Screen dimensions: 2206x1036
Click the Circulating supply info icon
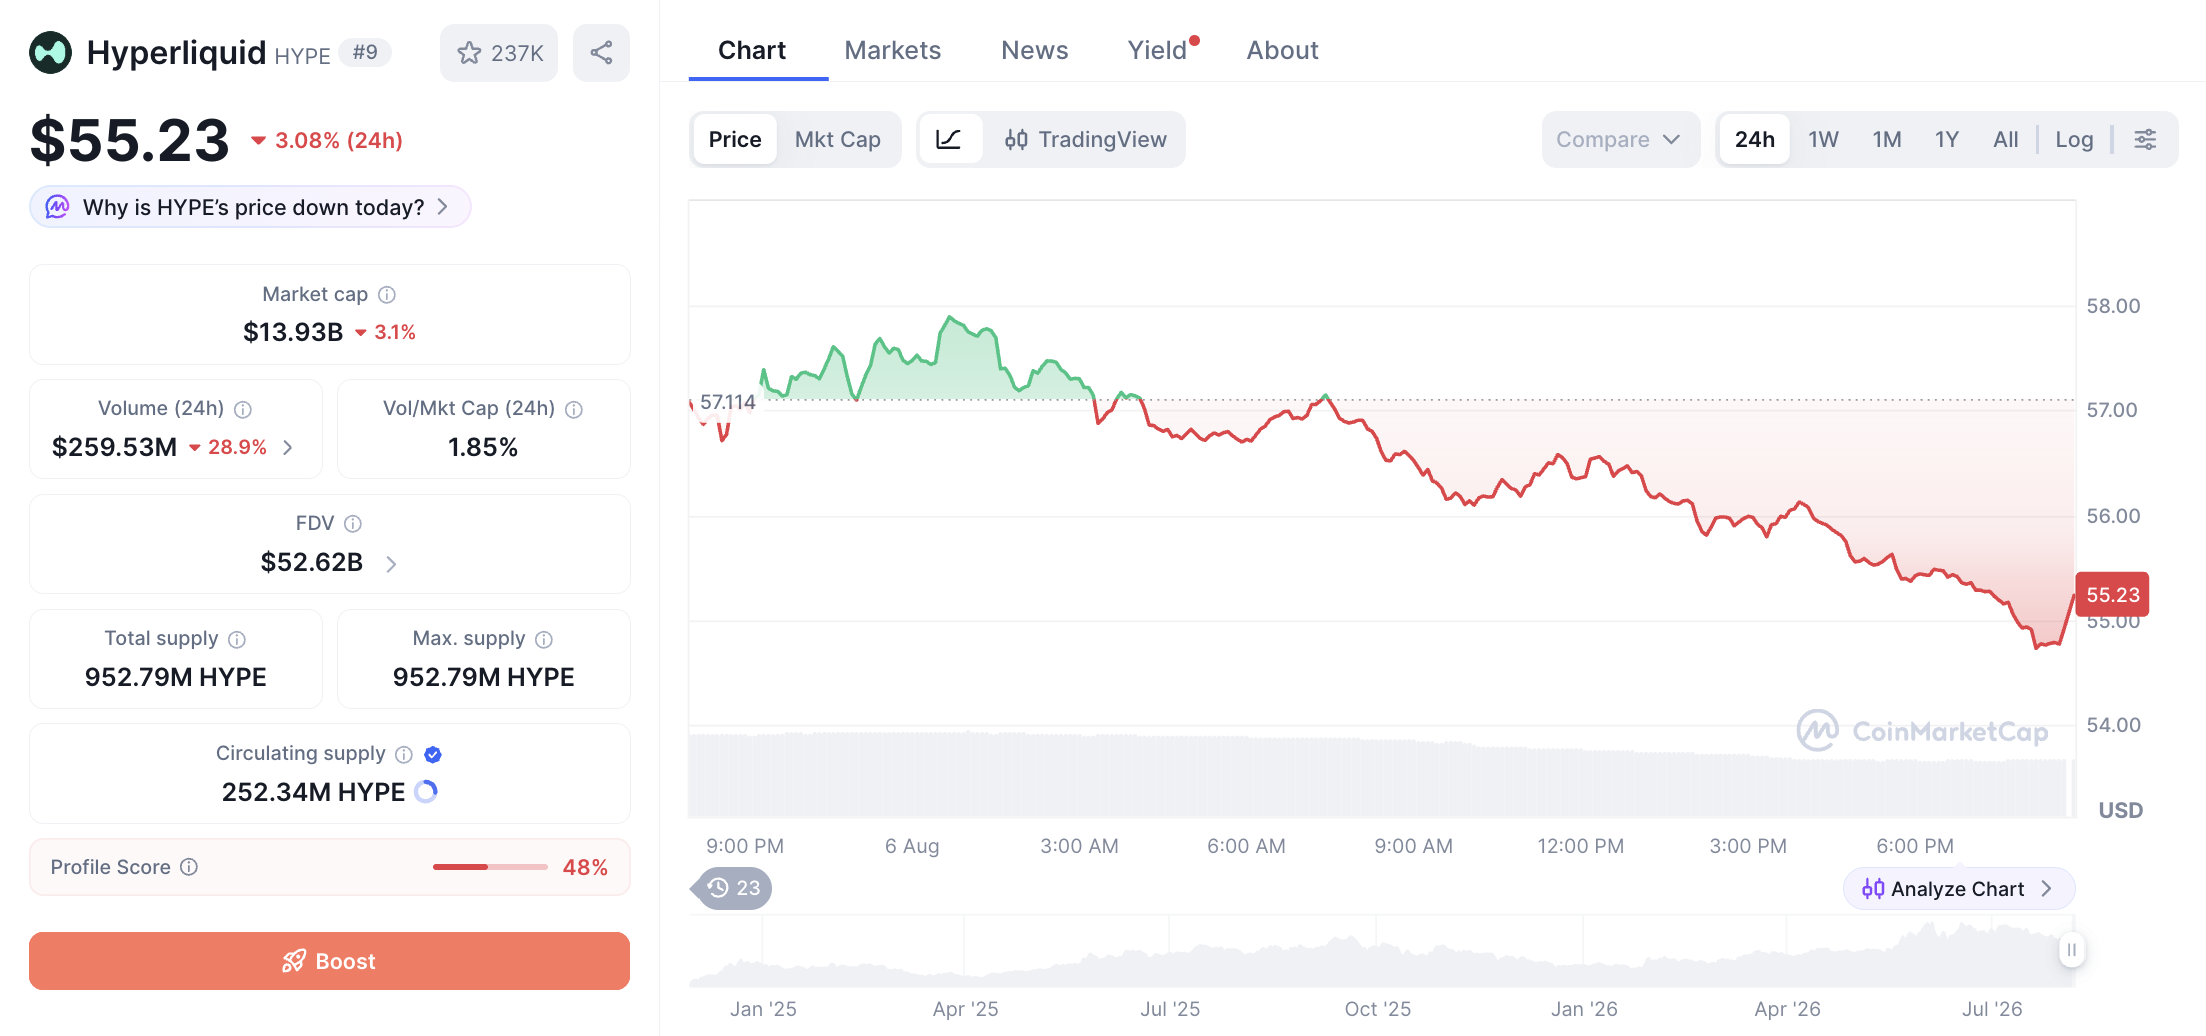[x=404, y=754]
